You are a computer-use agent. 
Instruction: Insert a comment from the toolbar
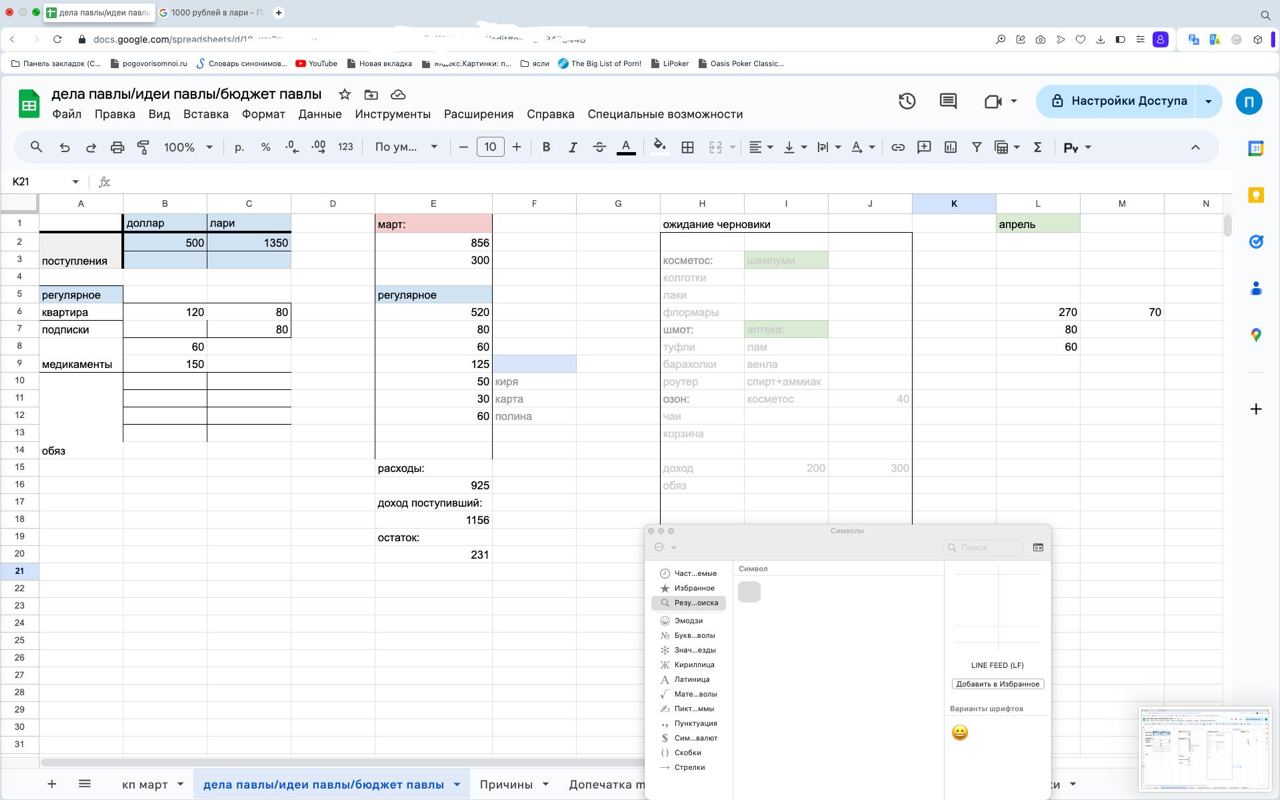924,147
